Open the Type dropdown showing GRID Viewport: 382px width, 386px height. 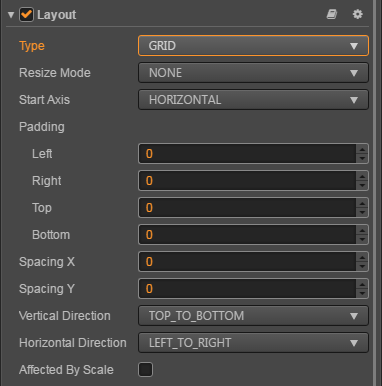[x=253, y=45]
